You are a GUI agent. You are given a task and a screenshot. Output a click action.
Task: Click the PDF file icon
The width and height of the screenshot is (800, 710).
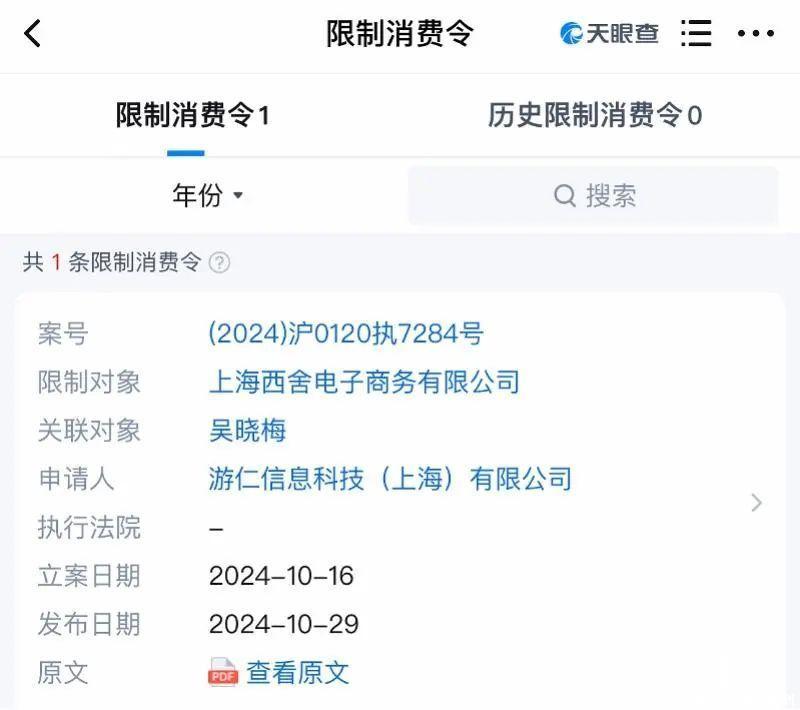(223, 673)
